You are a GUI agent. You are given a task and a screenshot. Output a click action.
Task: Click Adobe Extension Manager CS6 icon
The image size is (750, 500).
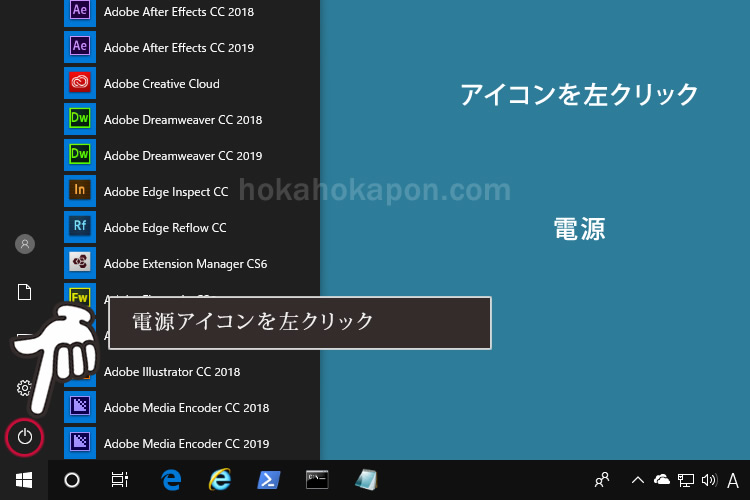tap(80, 263)
